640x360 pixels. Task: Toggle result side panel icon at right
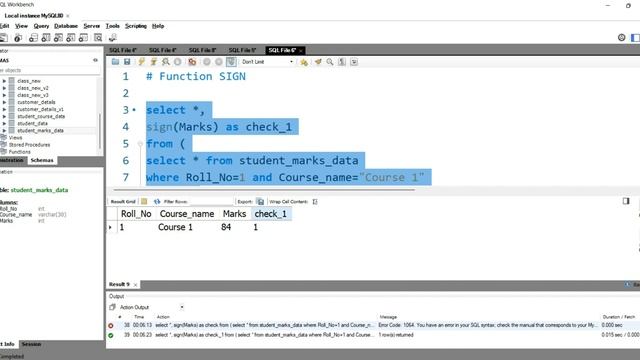coord(626,201)
